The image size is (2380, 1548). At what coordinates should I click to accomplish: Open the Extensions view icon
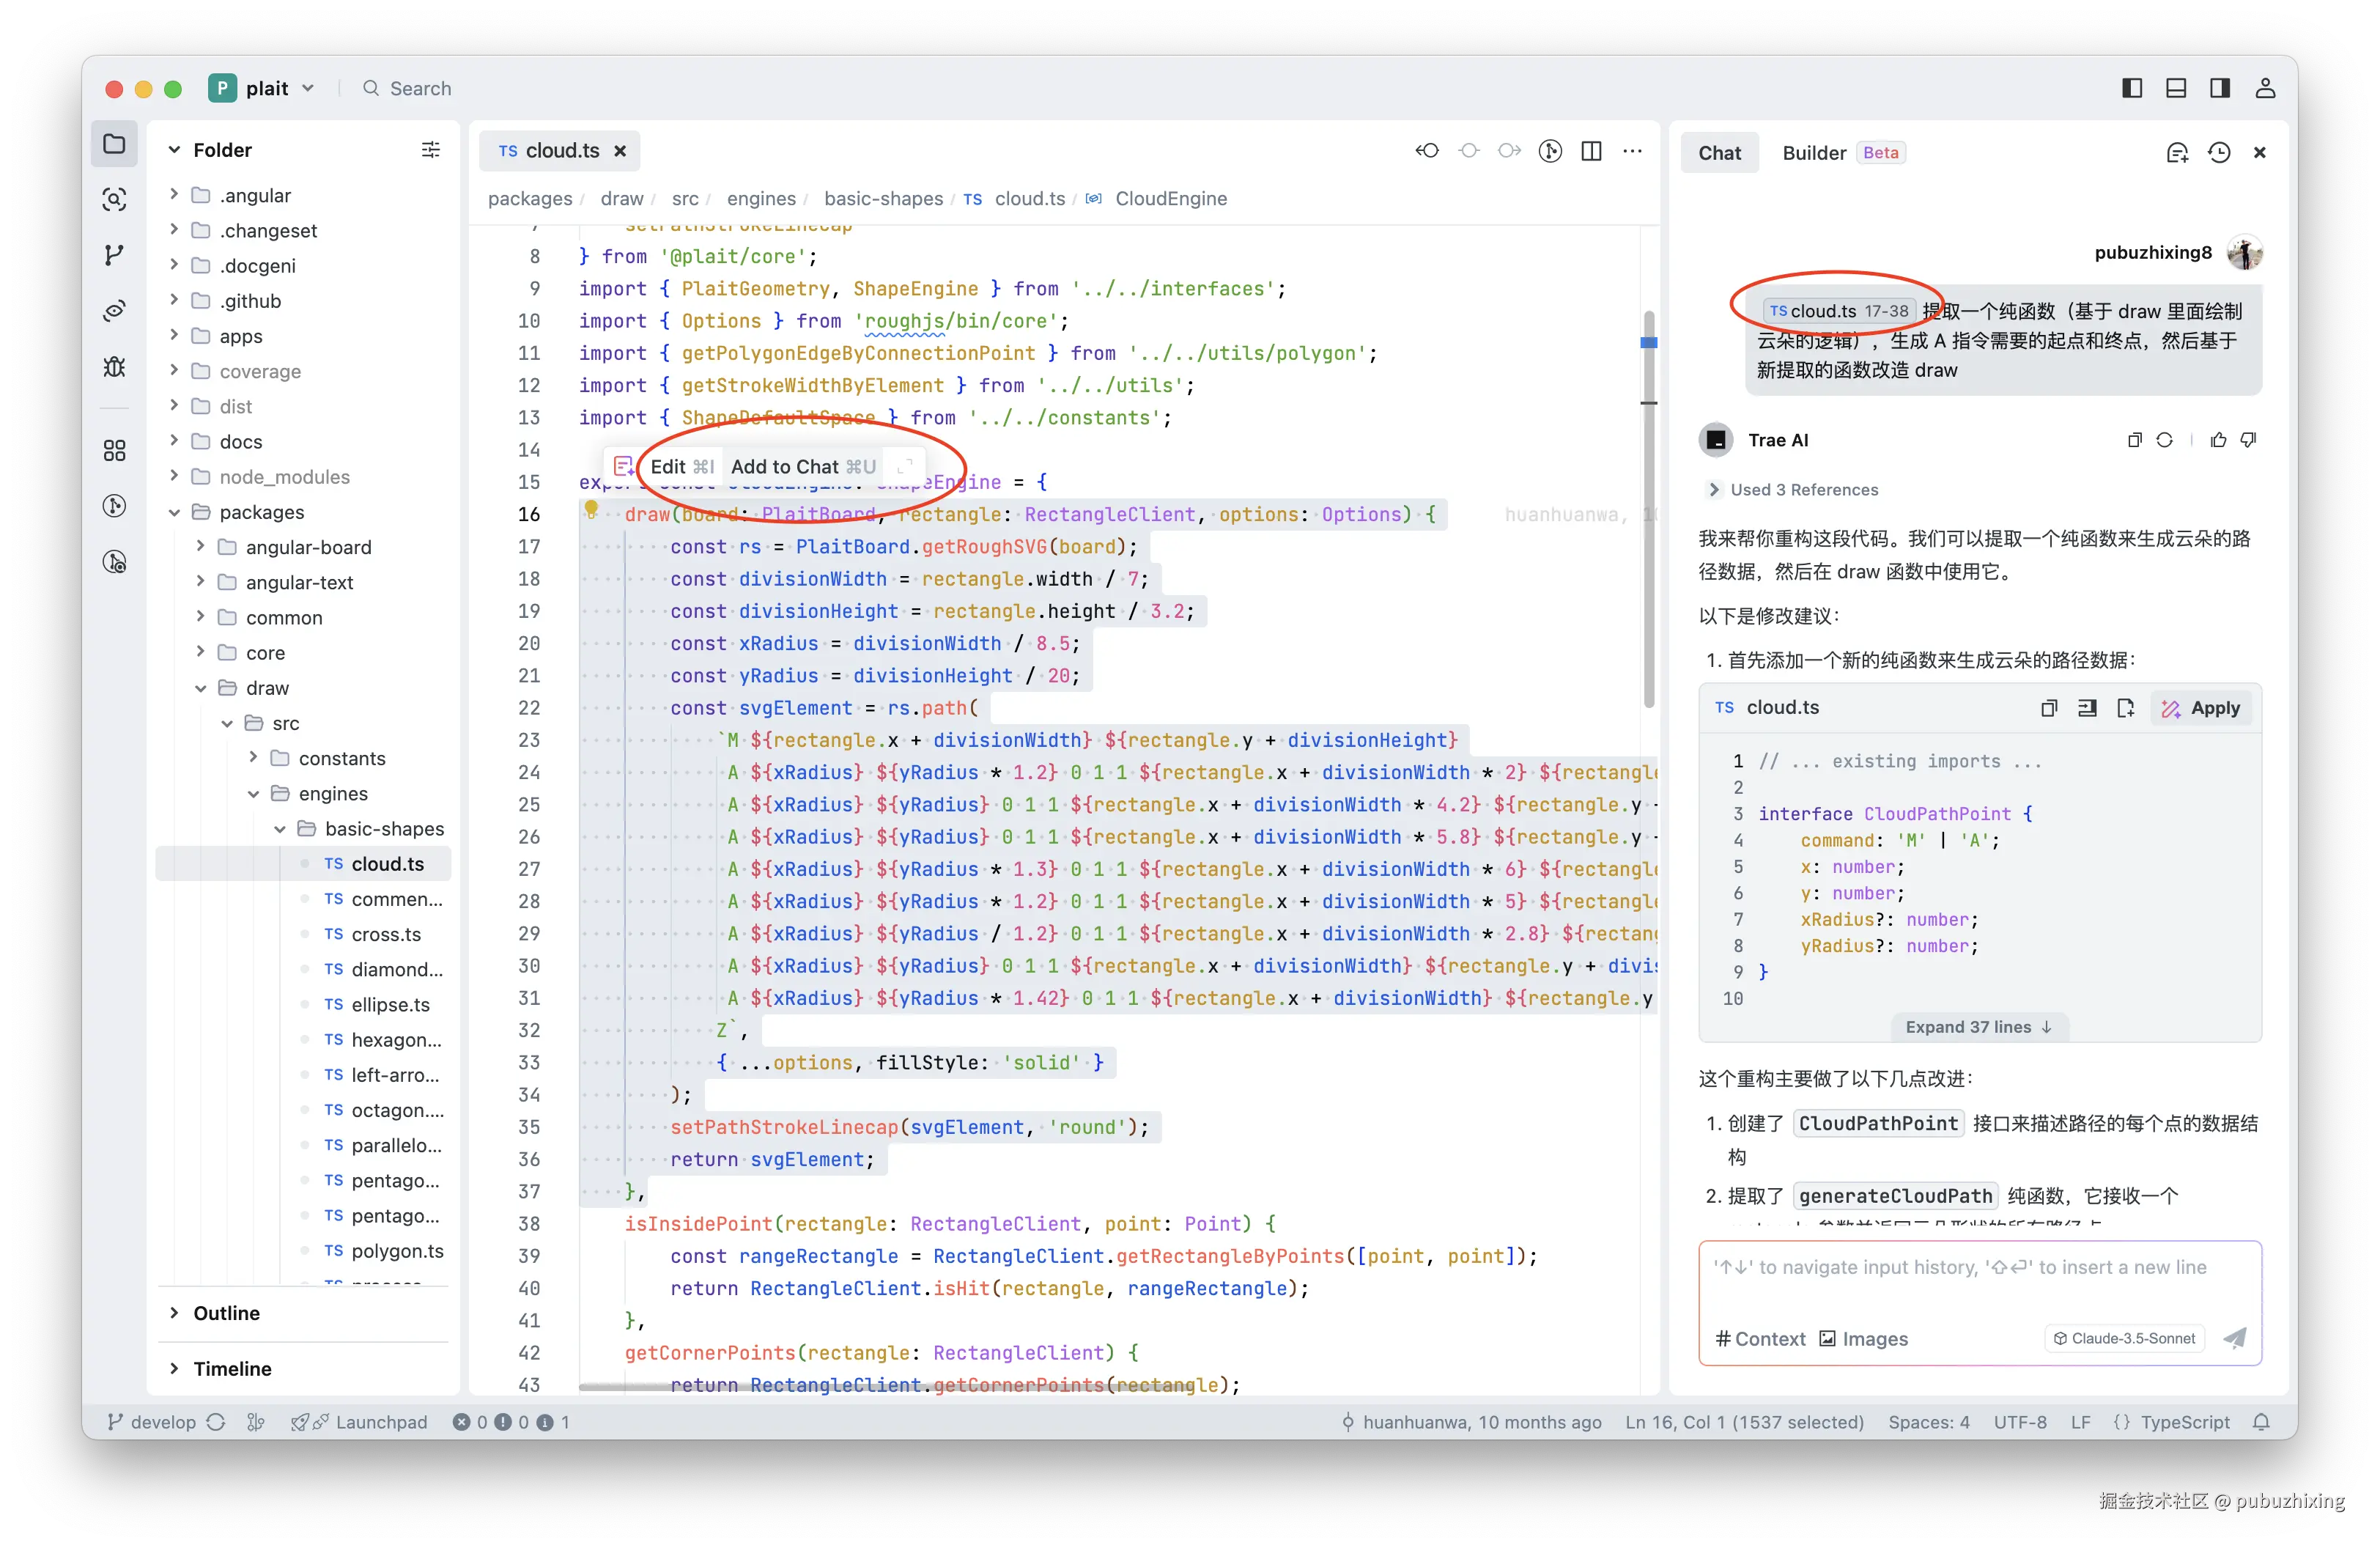click(114, 450)
